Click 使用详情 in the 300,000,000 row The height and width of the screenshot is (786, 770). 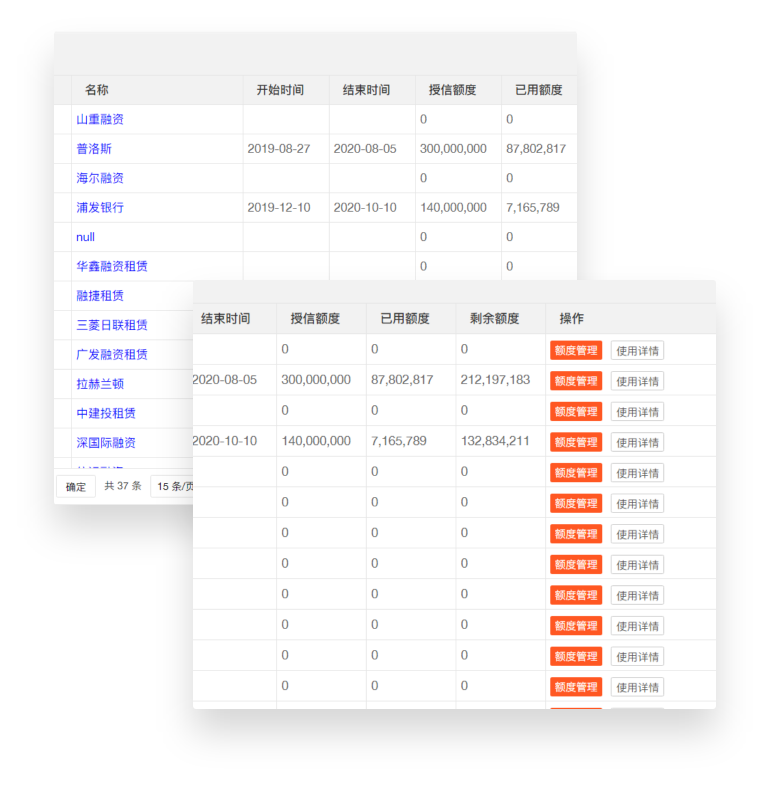637,381
